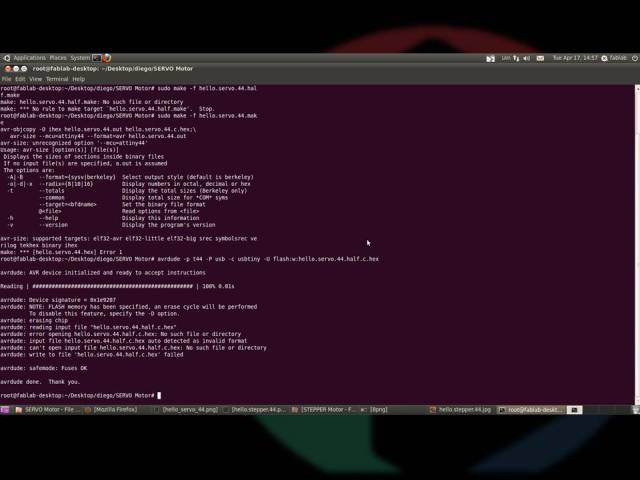Open the terminal Help menu

[x=79, y=79]
